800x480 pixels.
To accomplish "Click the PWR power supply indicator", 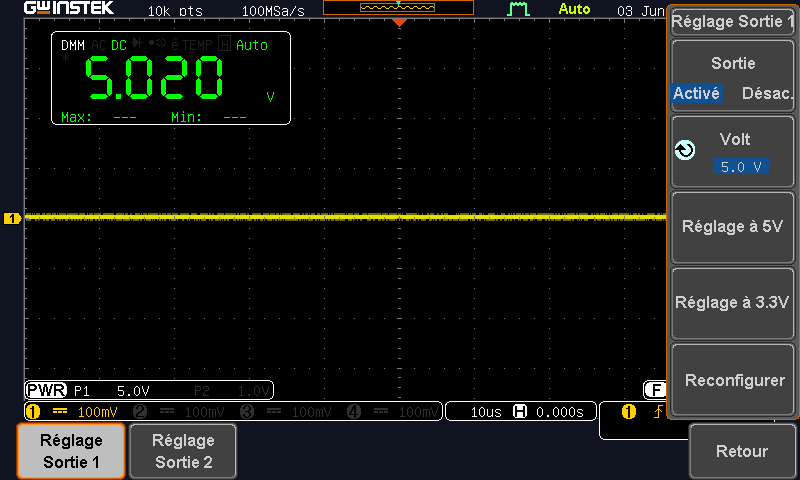I will [46, 391].
